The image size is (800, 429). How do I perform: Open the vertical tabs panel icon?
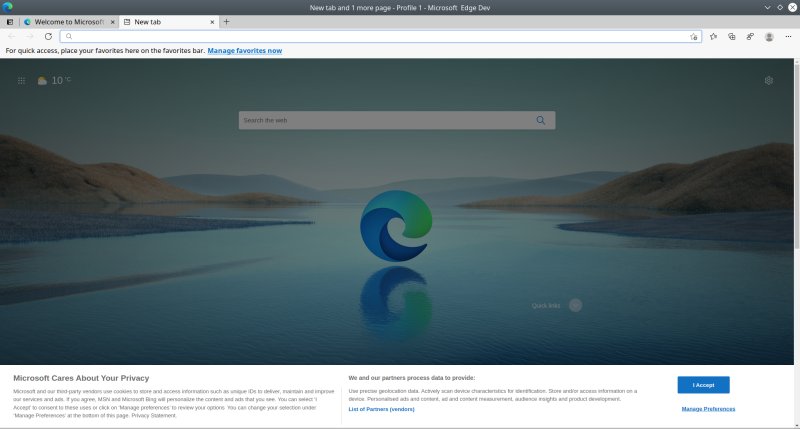click(x=10, y=22)
